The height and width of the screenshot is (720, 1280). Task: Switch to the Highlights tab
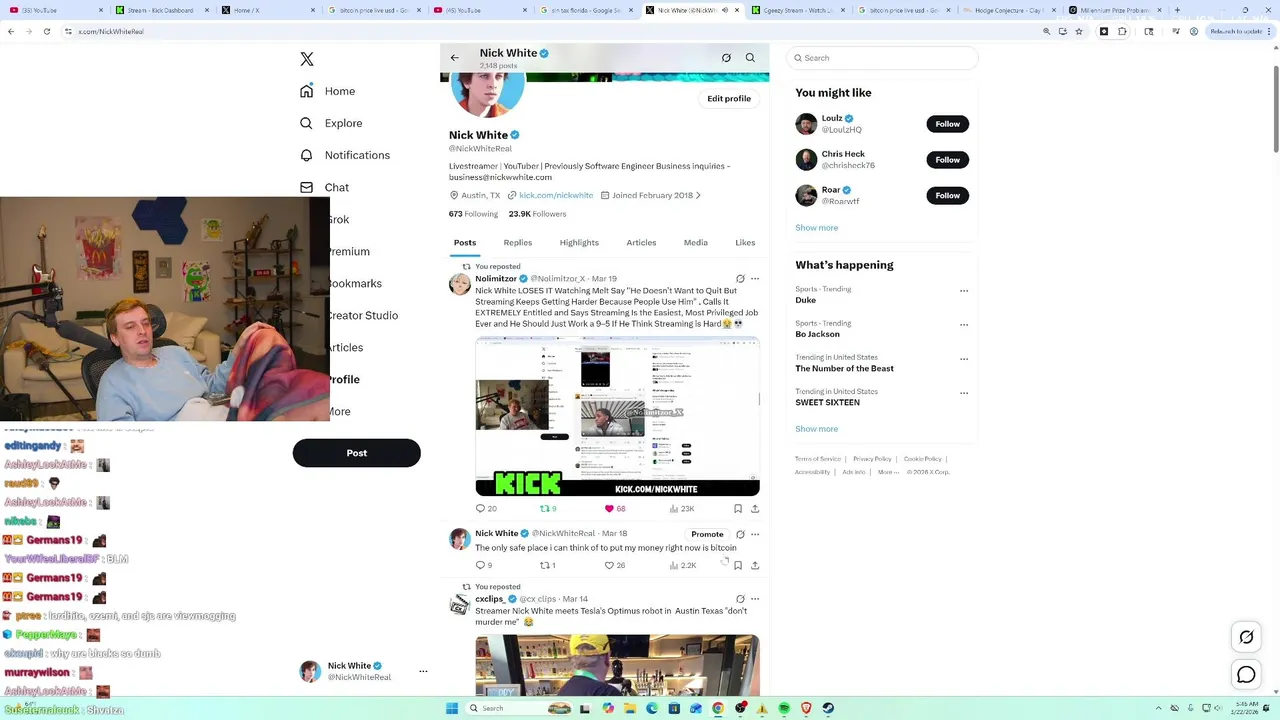point(579,242)
